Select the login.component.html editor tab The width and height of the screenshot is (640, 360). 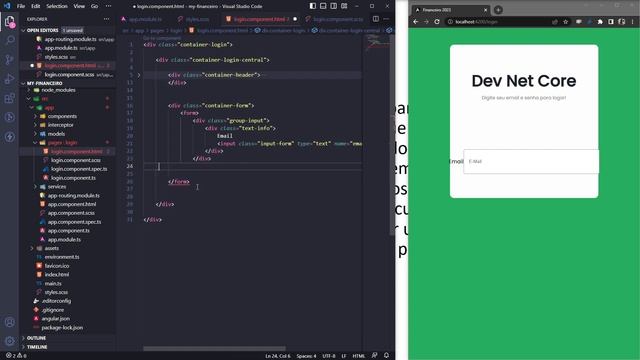pos(259,19)
